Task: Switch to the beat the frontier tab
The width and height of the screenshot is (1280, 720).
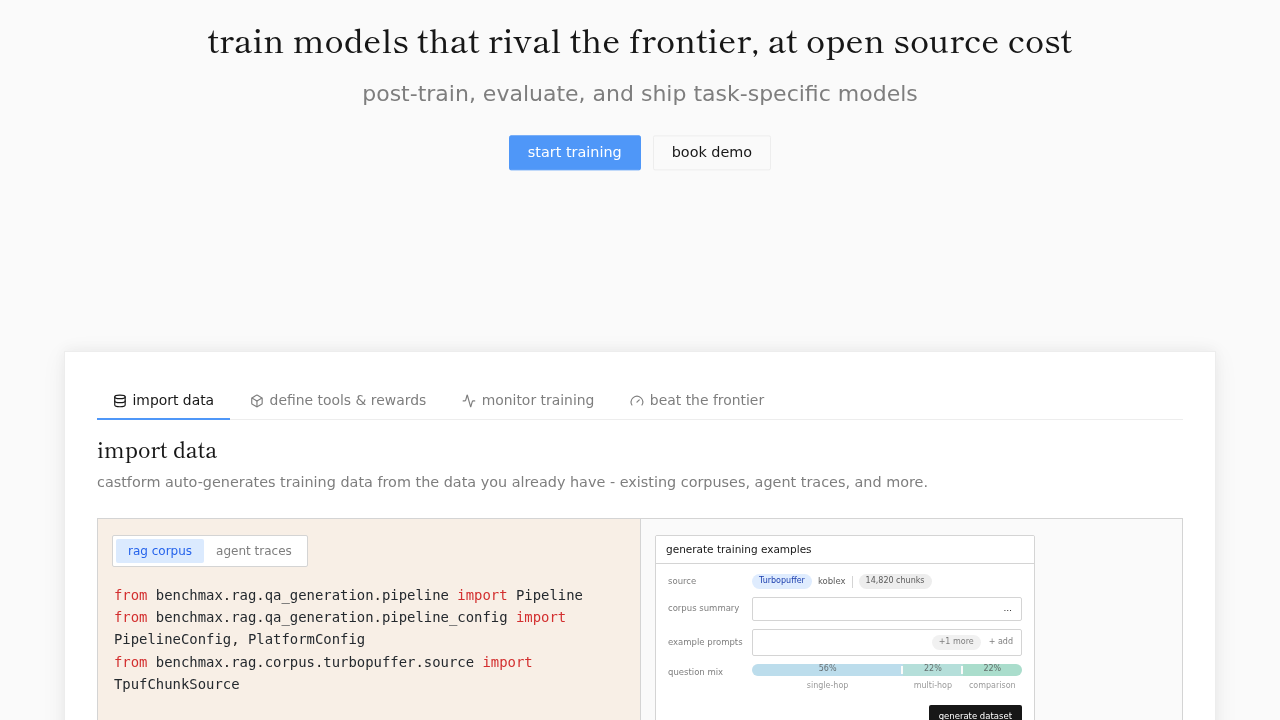Action: point(697,400)
